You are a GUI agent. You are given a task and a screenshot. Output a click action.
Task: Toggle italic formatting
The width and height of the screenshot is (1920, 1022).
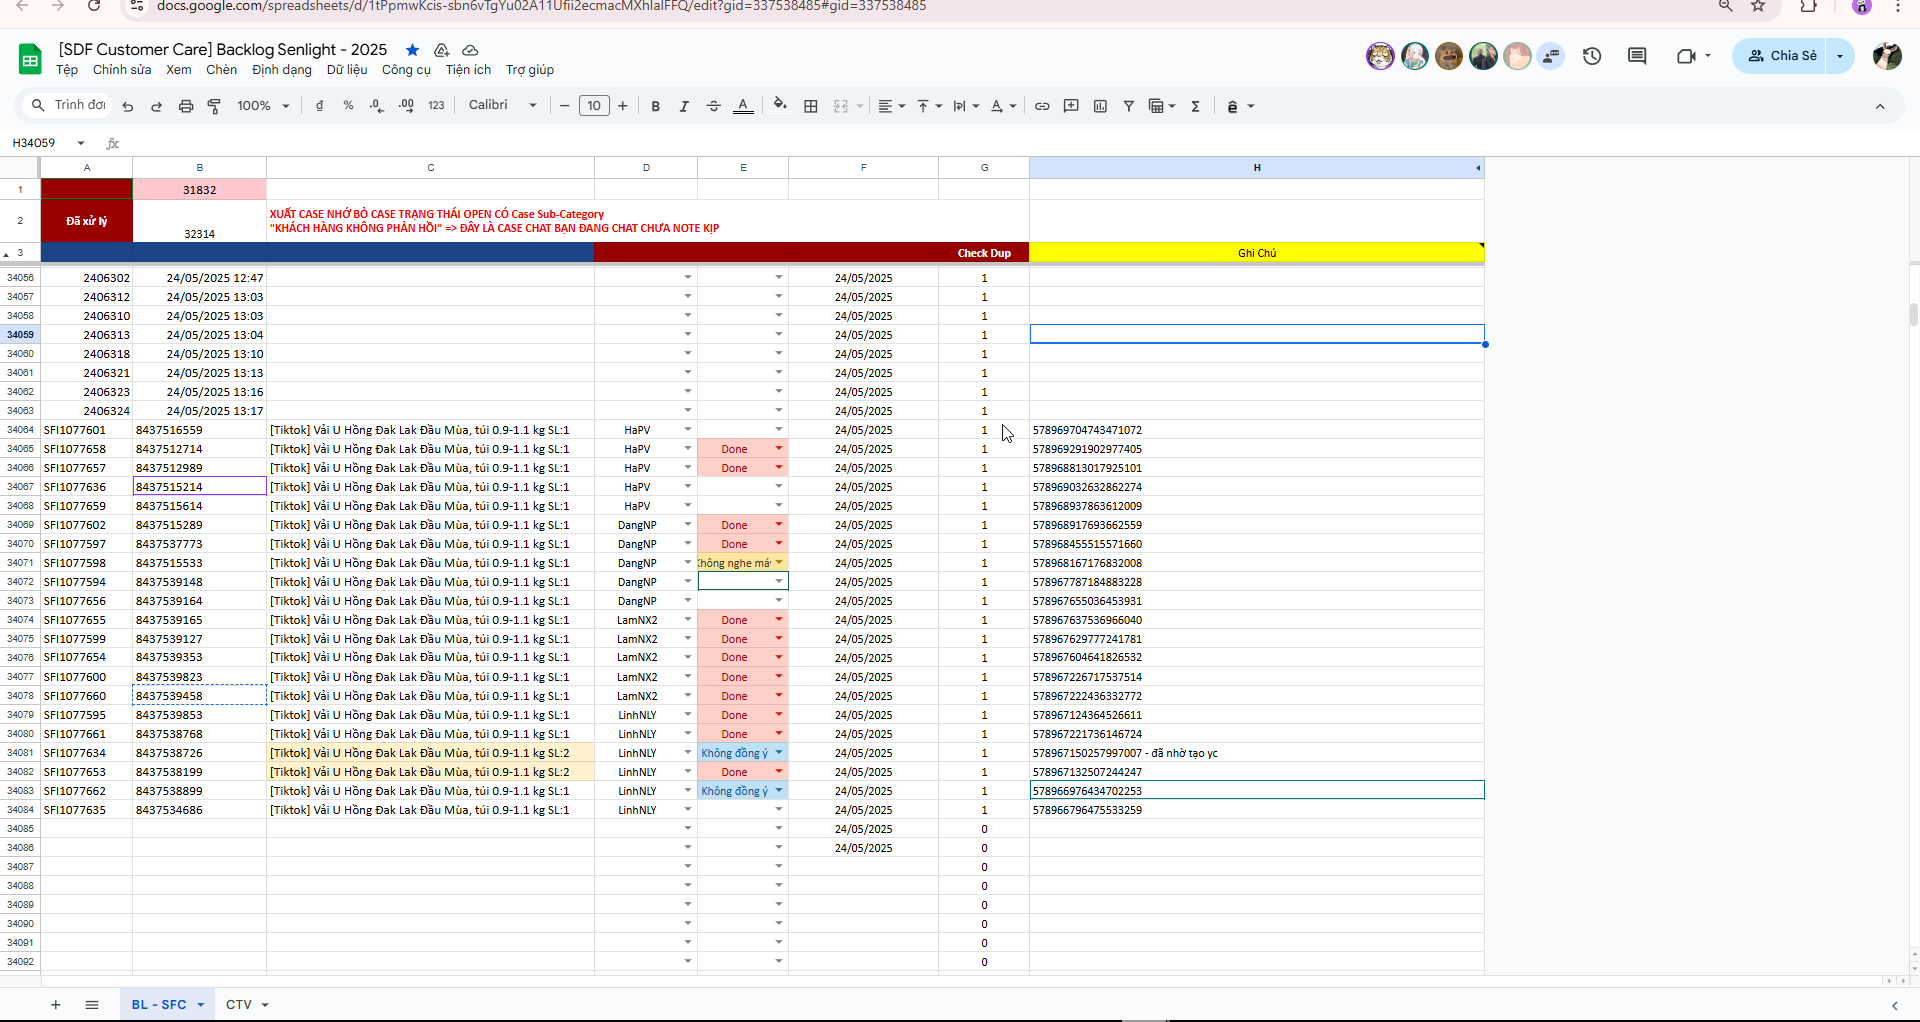tap(684, 106)
